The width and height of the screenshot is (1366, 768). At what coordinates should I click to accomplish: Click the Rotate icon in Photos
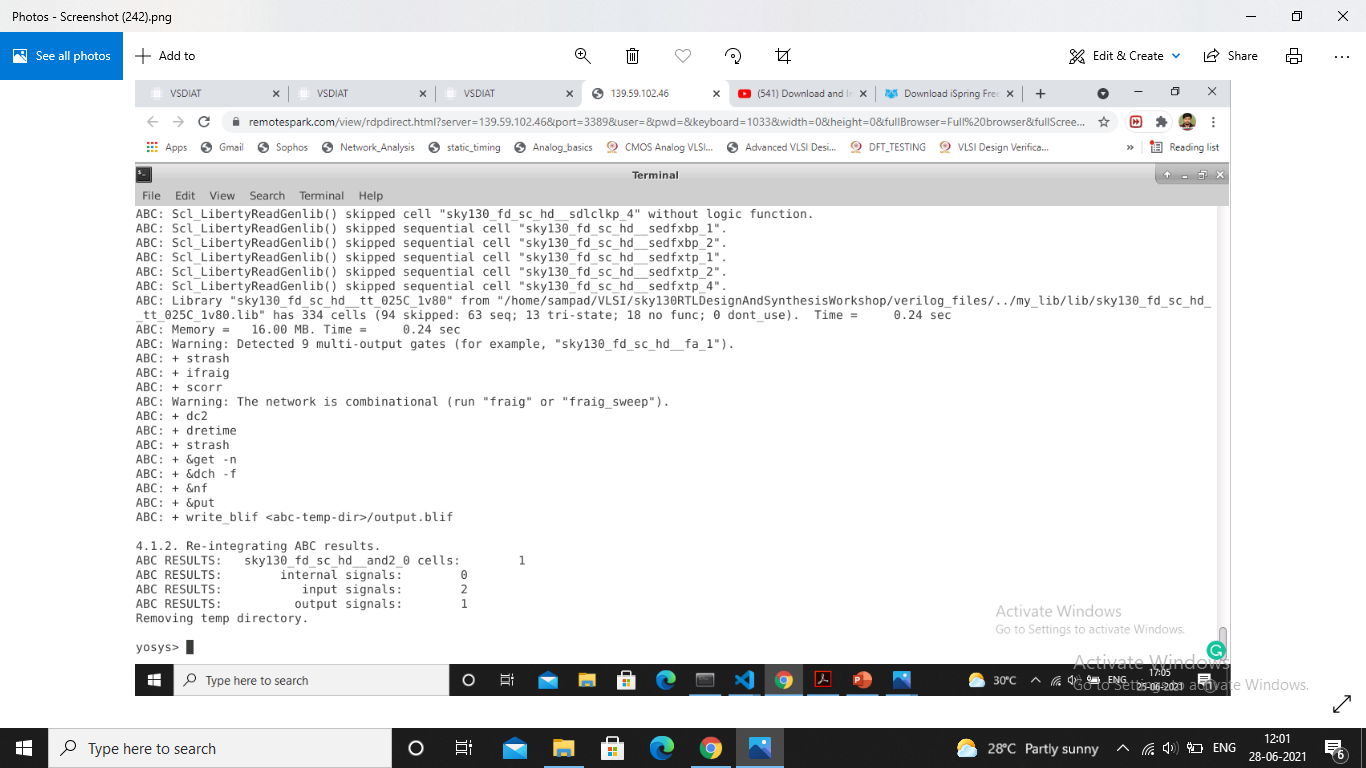733,56
